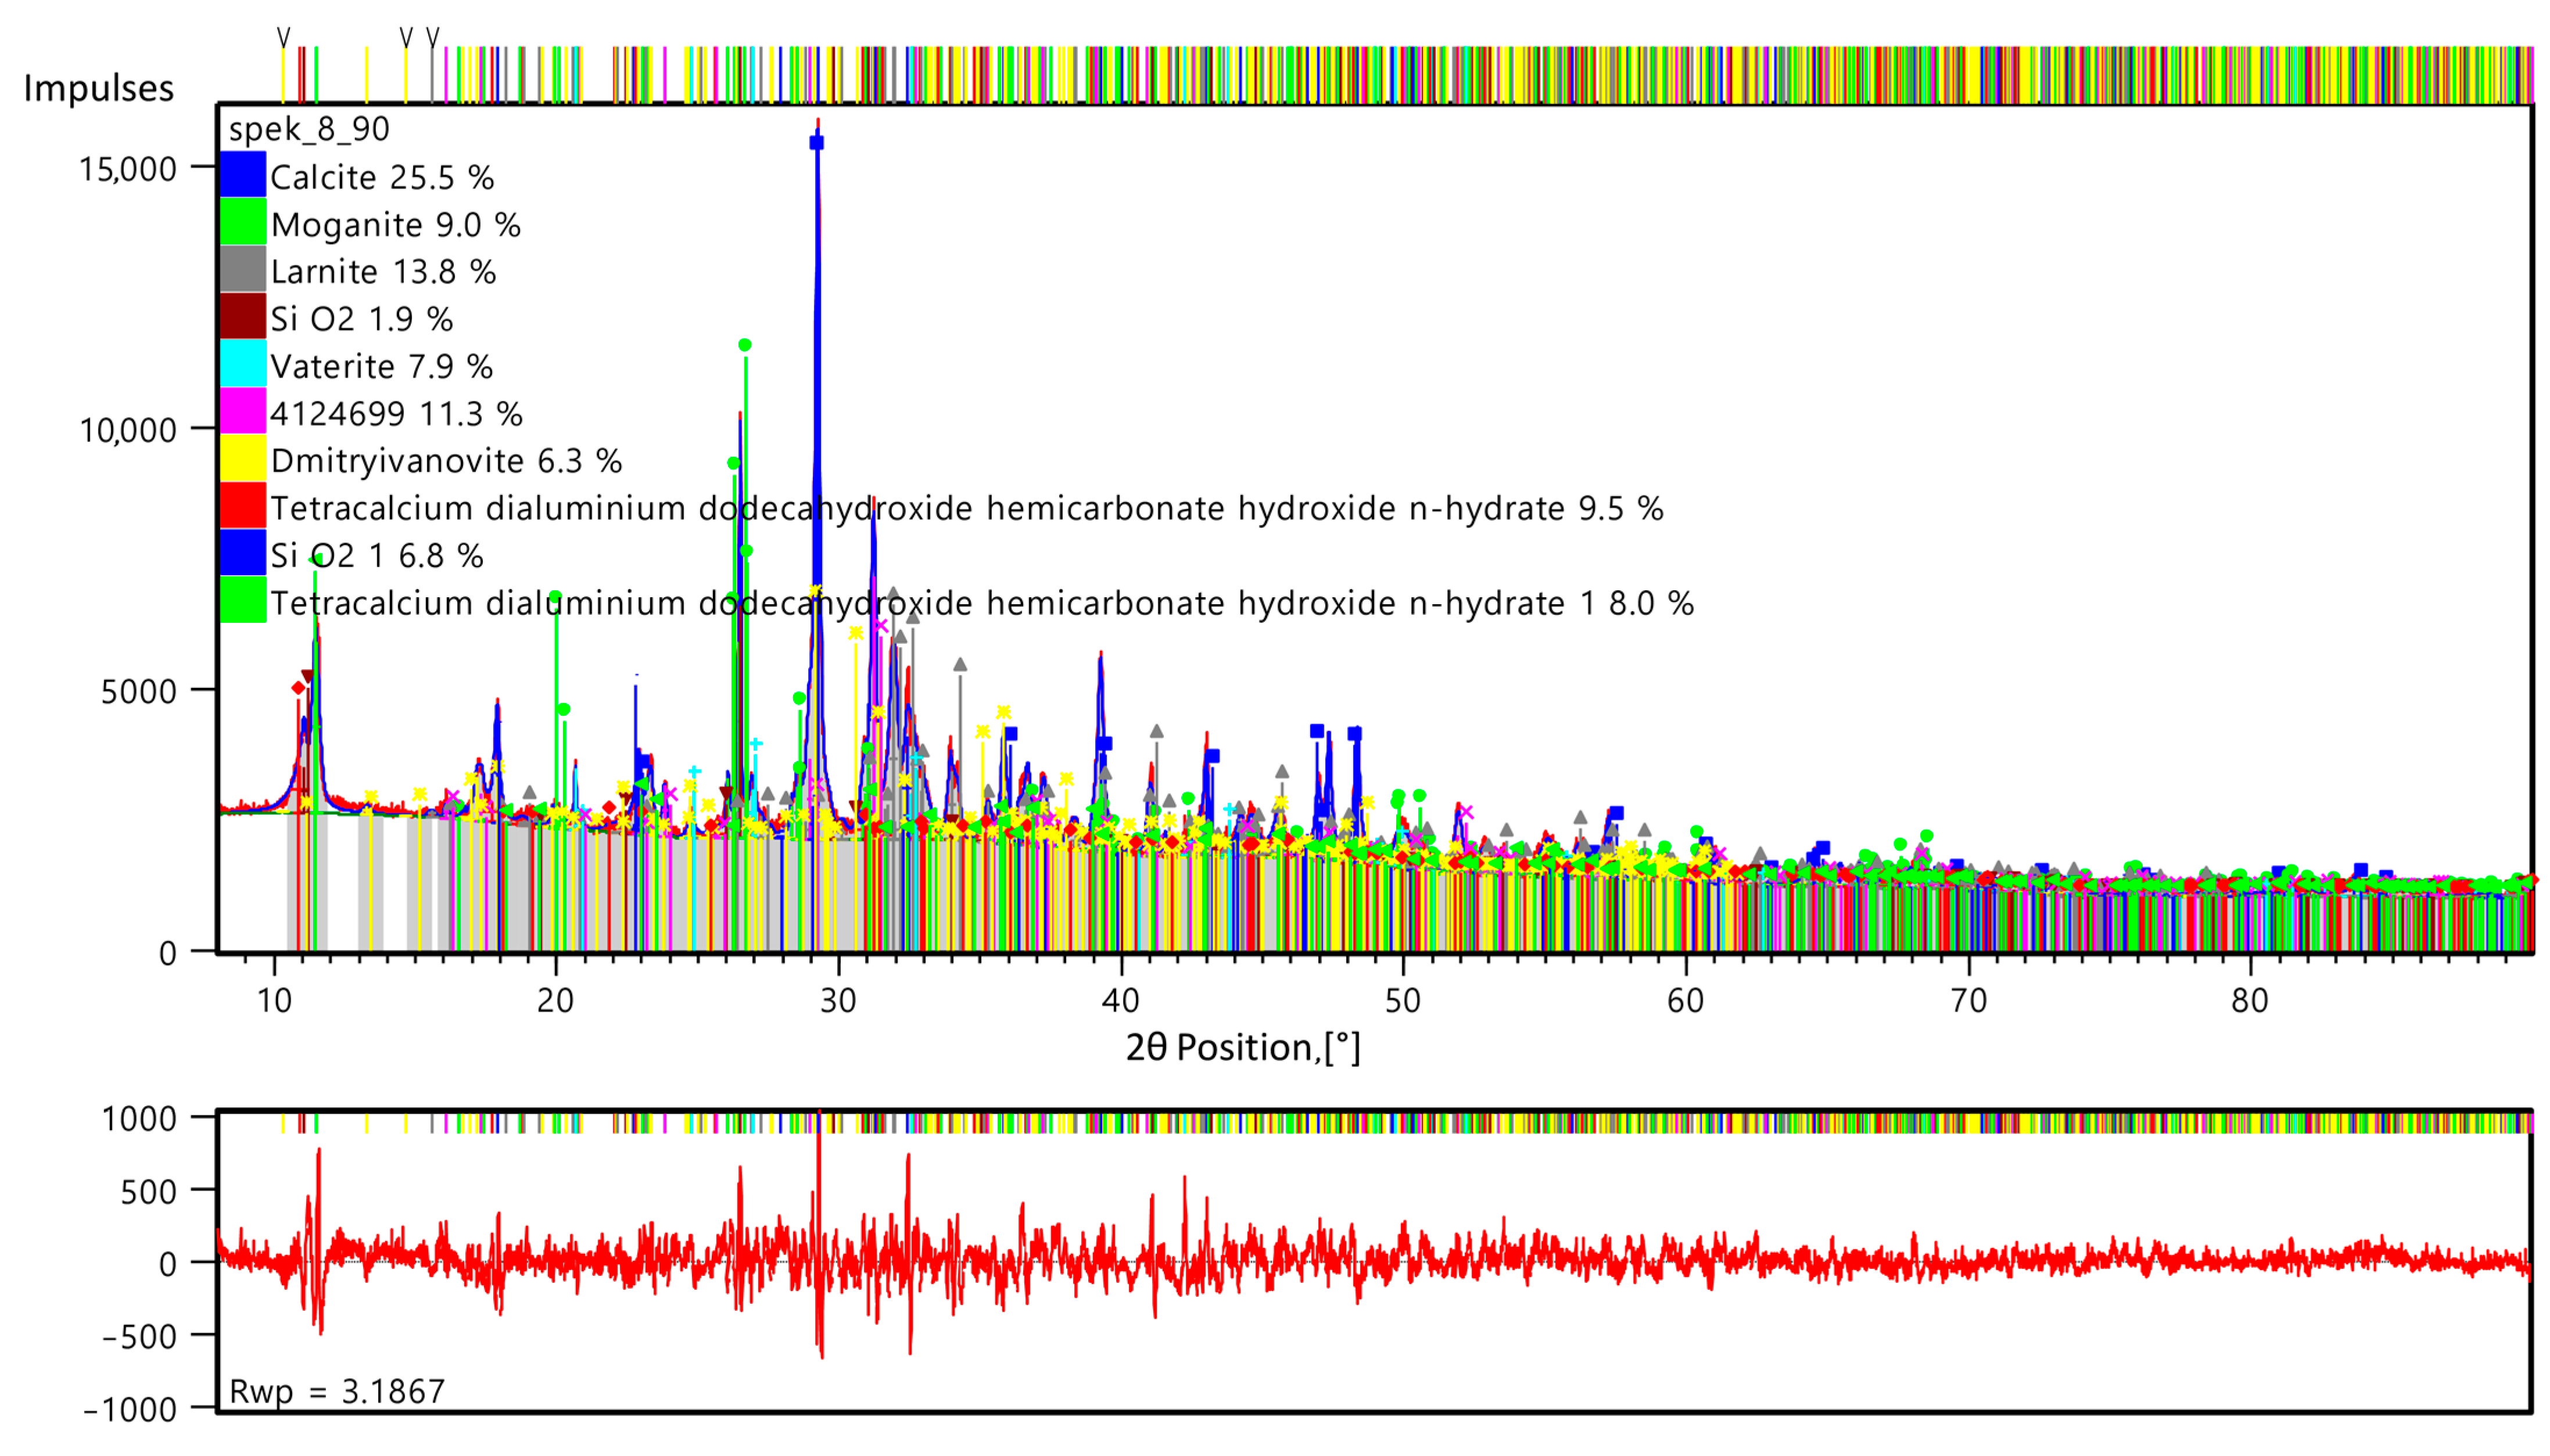Click the 2θ Position axis title
This screenshot has height=1456, width=2550.
point(1242,1047)
